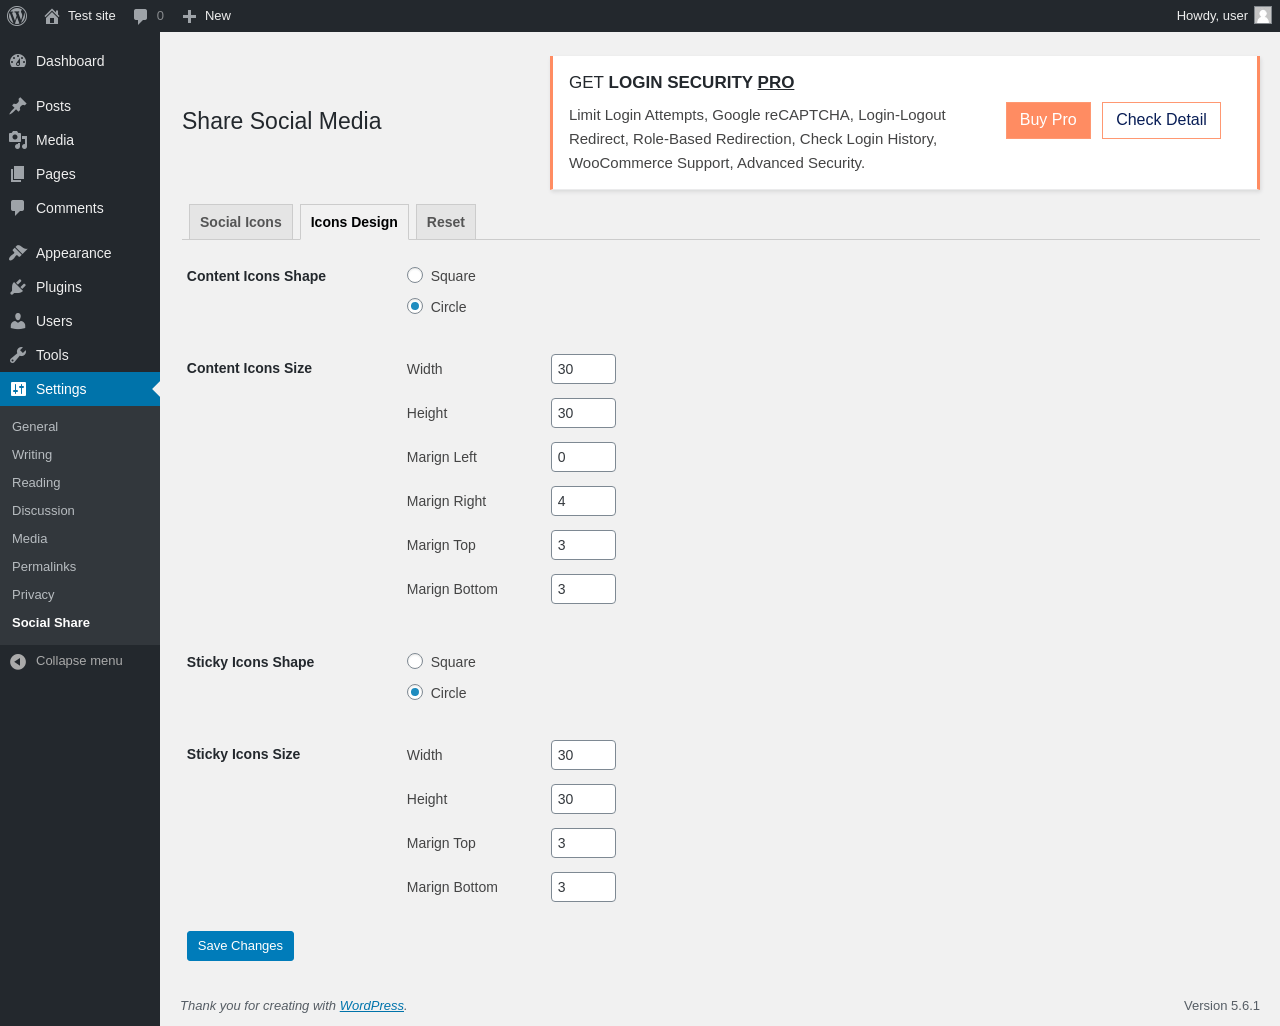Click the Pages sidebar icon

(x=18, y=174)
